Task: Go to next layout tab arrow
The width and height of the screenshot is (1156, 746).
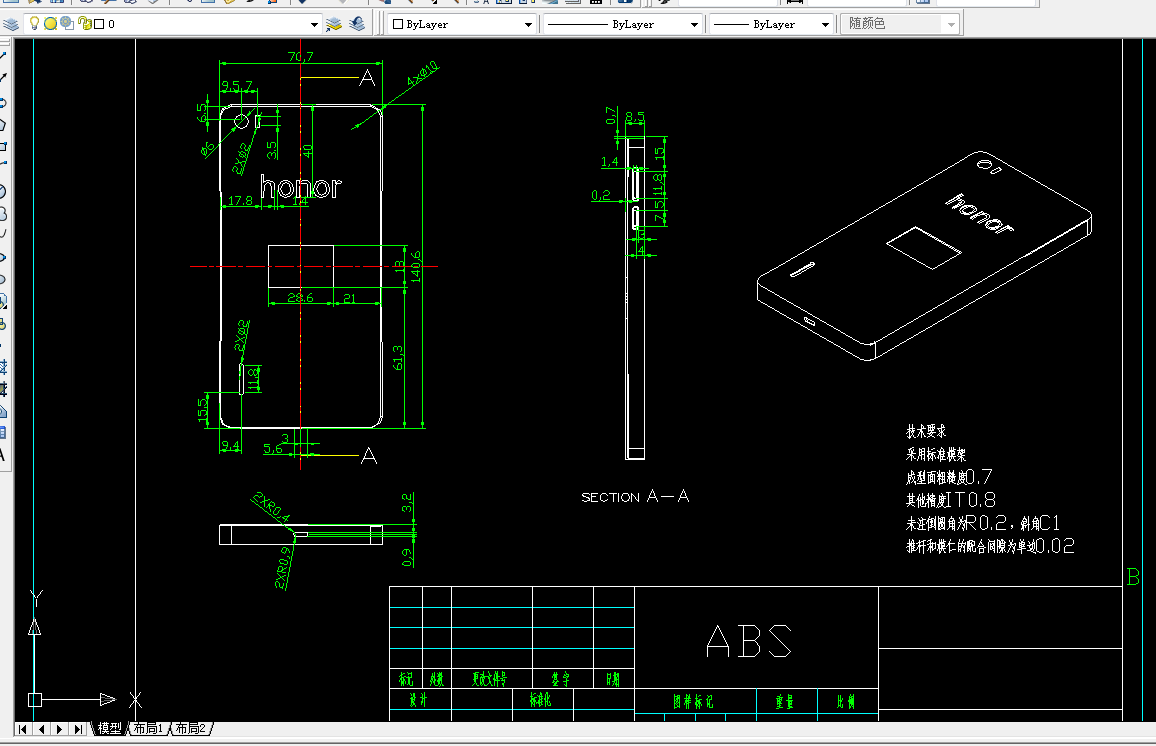Action: 60,729
